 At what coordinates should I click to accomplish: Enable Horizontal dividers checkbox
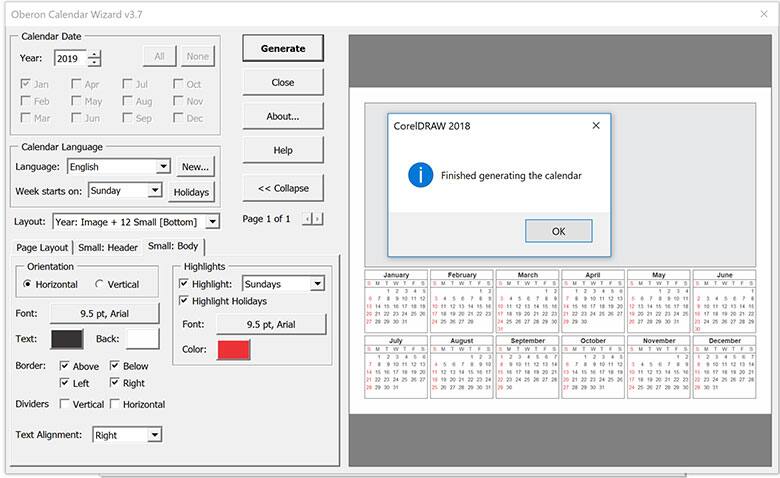(115, 404)
